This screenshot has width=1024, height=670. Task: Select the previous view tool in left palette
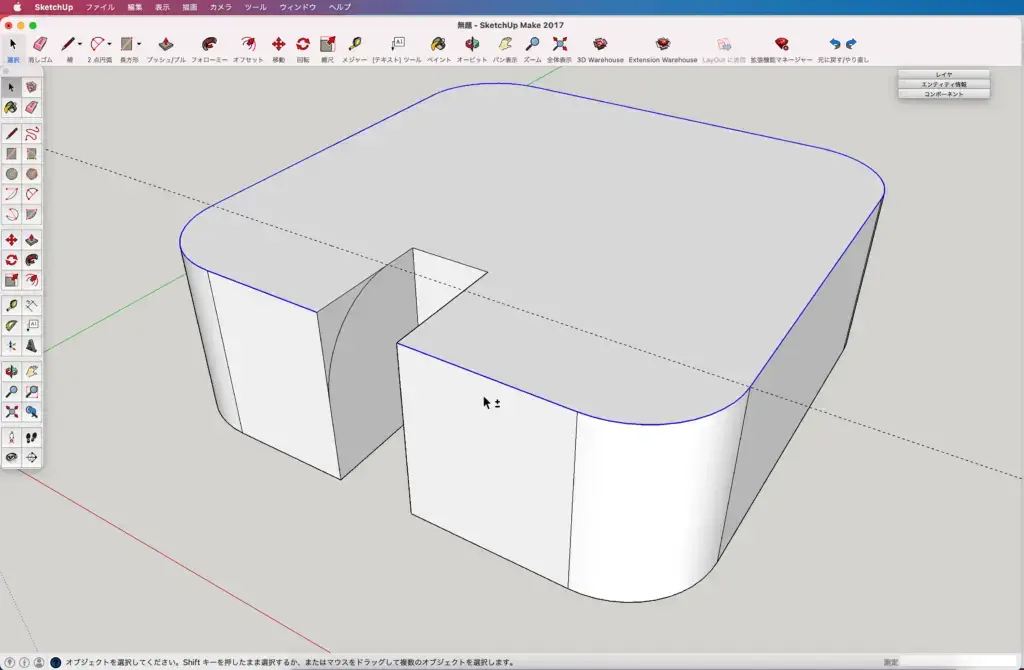point(31,412)
